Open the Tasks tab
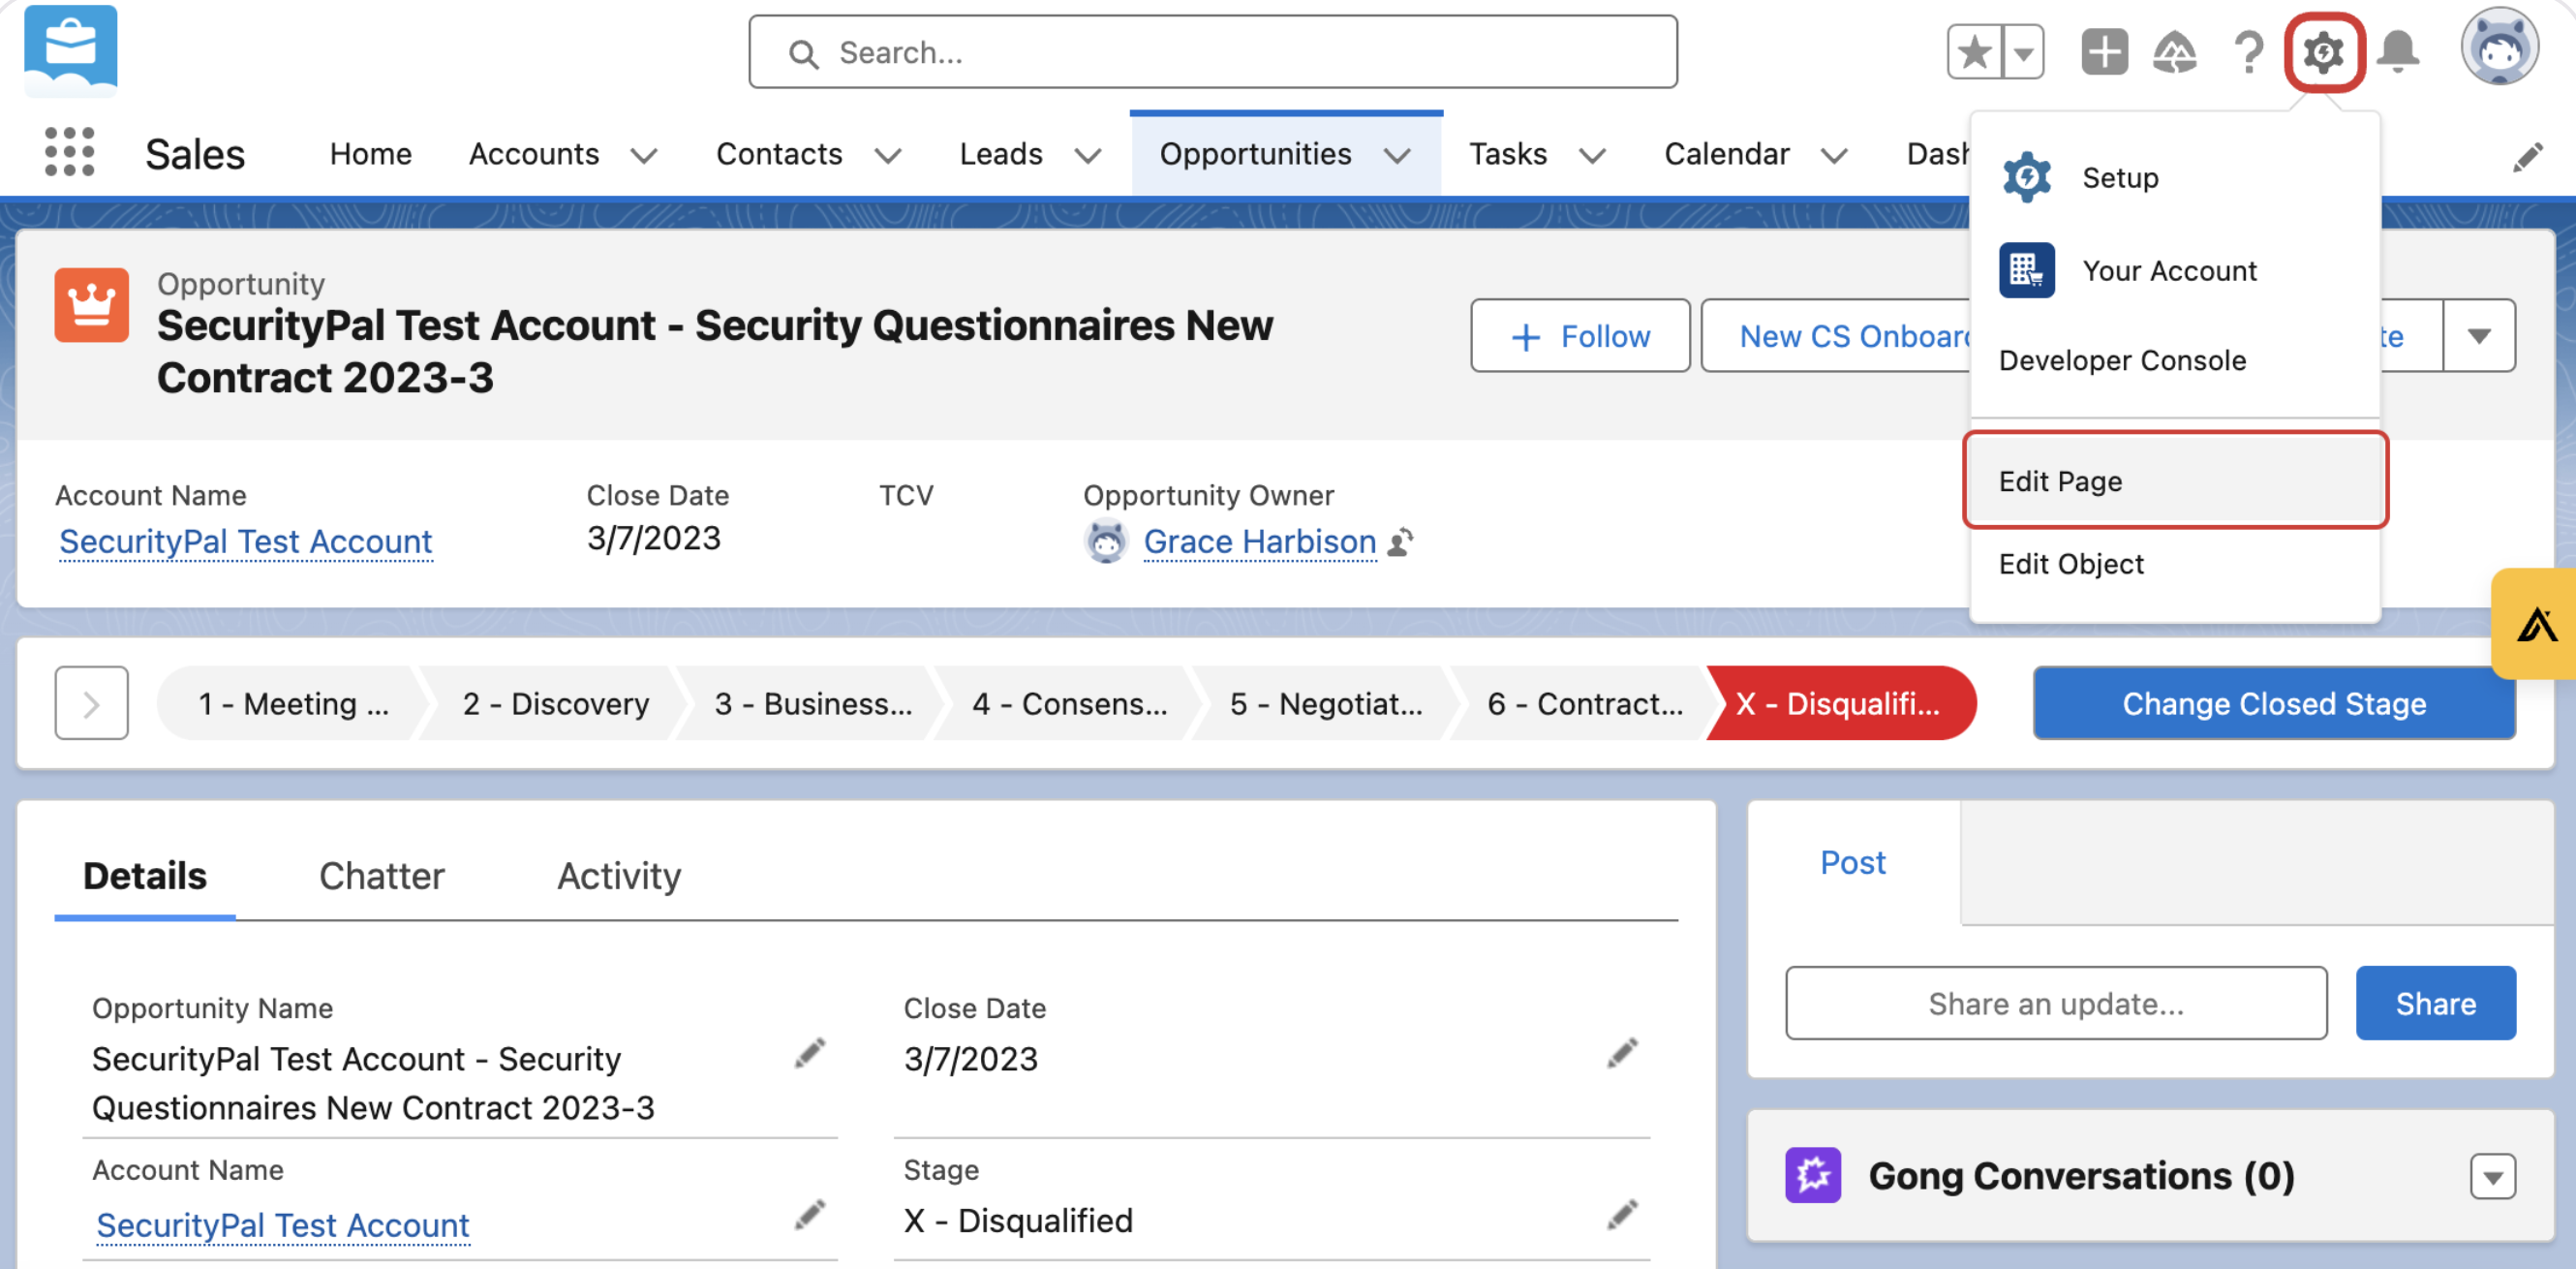This screenshot has height=1269, width=2576. 1508,154
